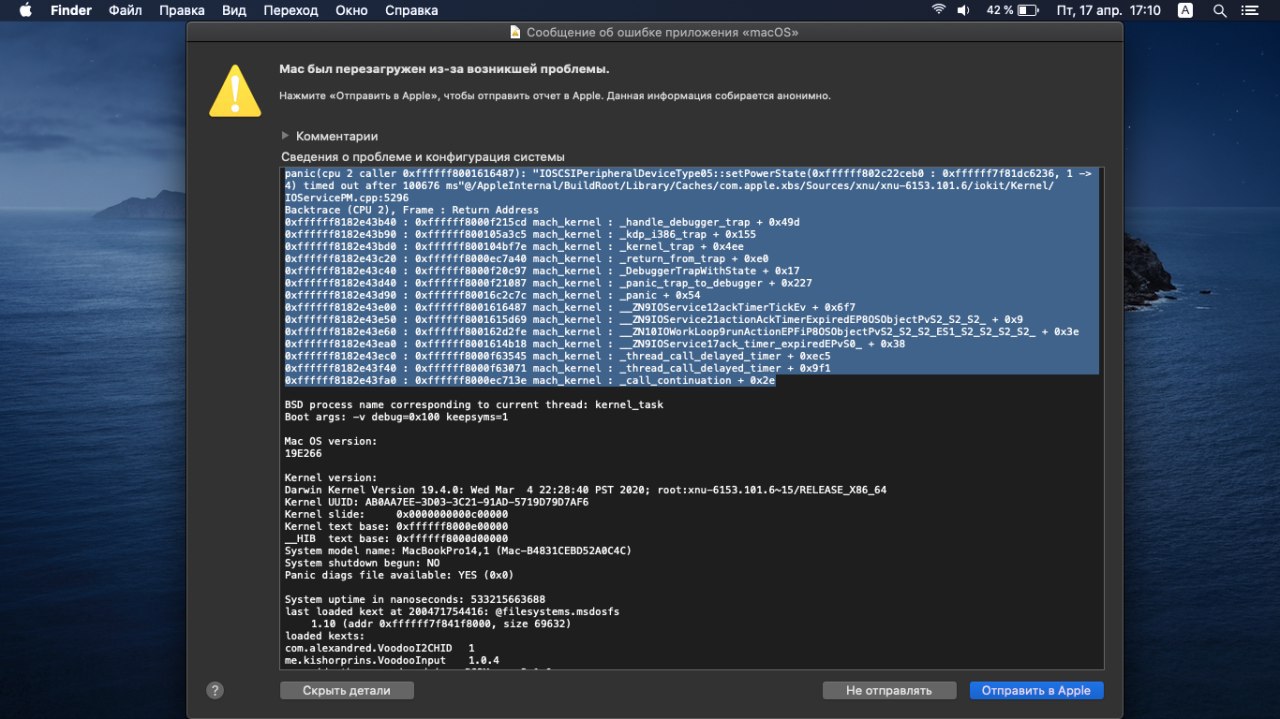Click the Kernel slide line
This screenshot has width=1280, height=719.
396,514
